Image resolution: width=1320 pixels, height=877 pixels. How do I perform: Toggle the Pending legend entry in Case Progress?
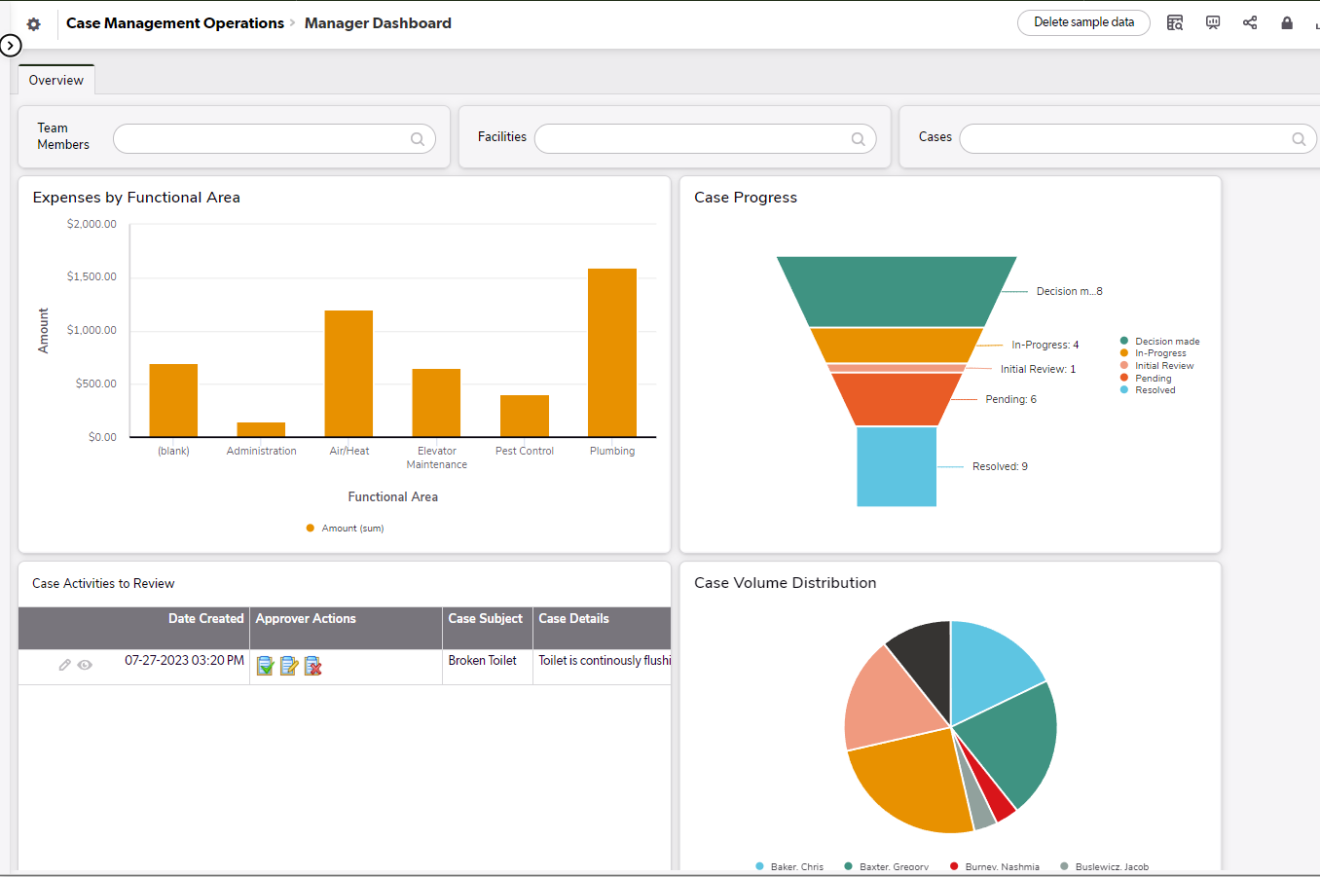(1152, 378)
